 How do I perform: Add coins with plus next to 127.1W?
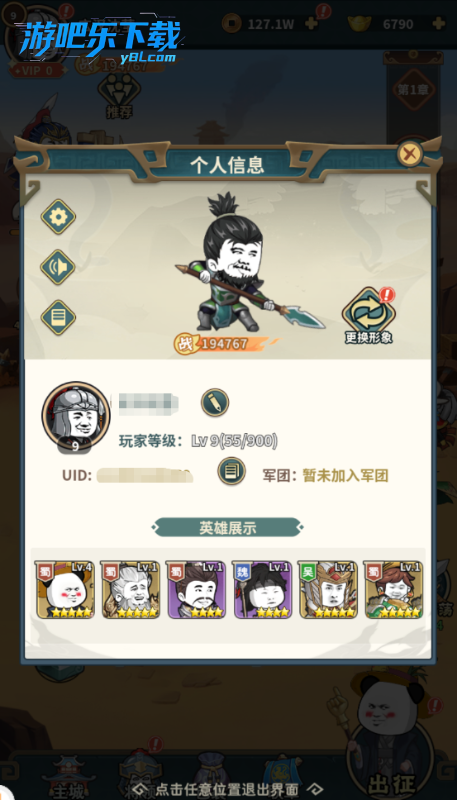pos(311,23)
